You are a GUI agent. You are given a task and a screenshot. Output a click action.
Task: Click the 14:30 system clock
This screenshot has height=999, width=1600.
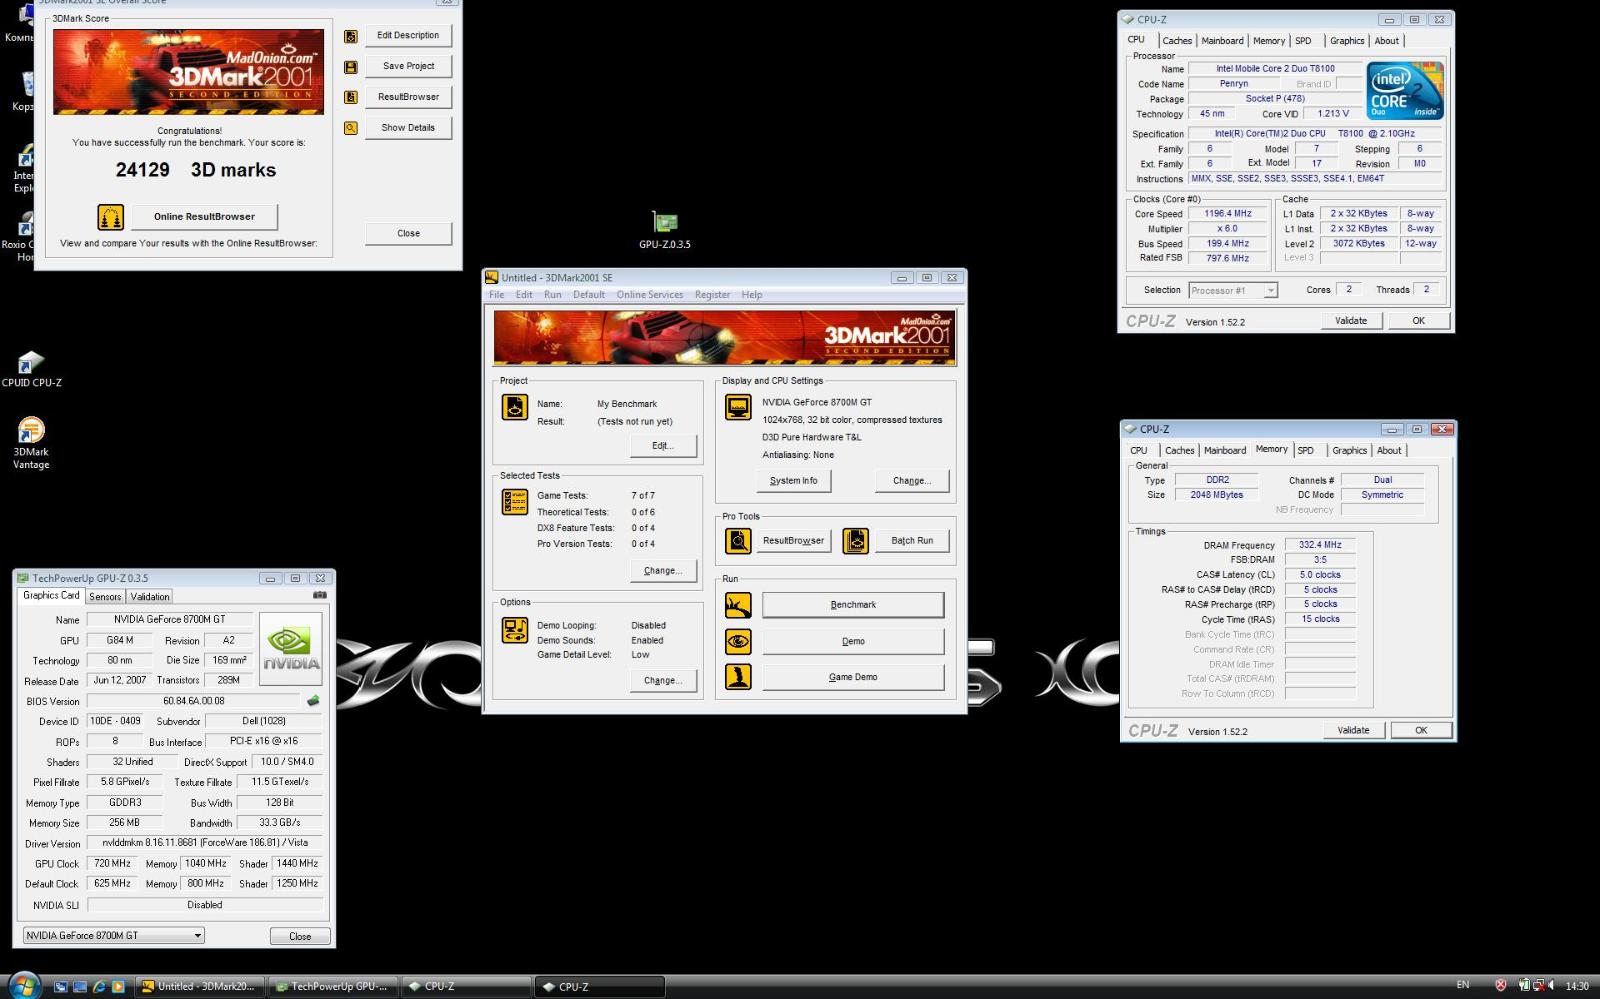1577,987
